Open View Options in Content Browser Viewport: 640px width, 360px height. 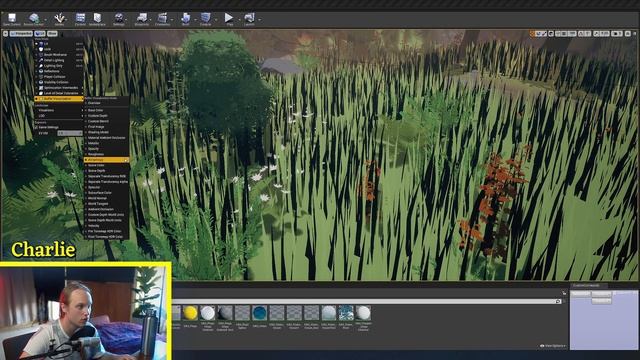pyautogui.click(x=553, y=346)
